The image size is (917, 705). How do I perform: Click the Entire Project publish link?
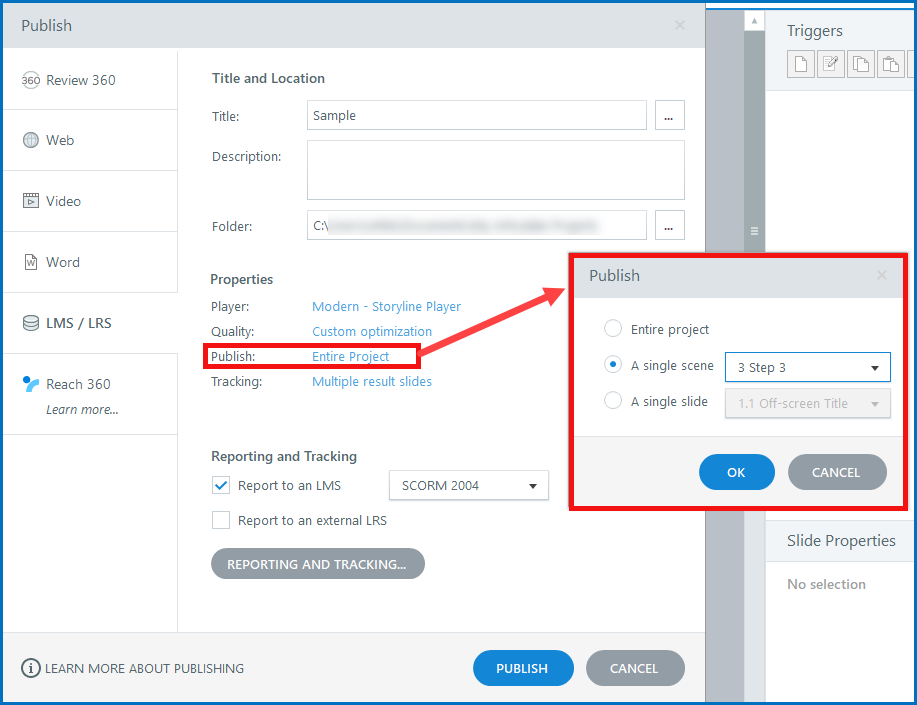350,356
